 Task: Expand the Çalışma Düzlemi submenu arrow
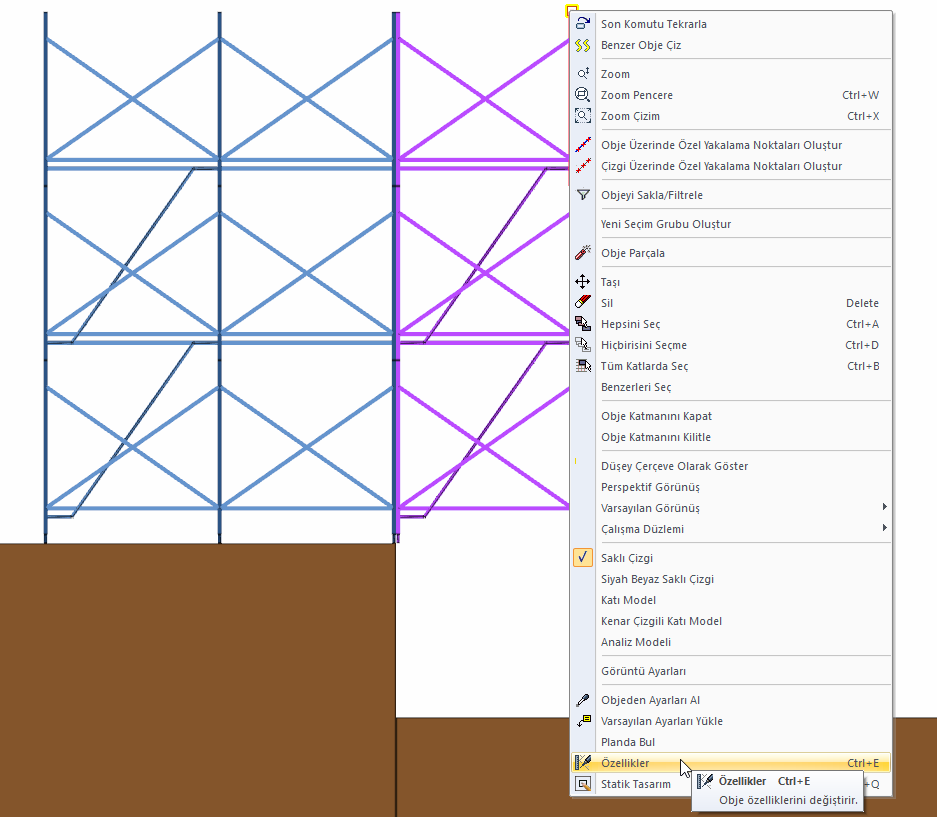883,529
